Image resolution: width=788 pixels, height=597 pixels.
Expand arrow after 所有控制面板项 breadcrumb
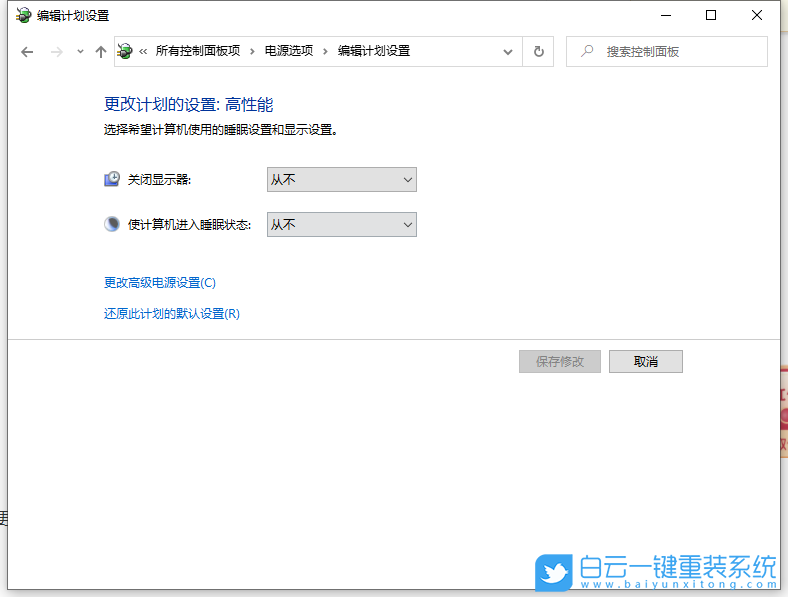(x=252, y=51)
